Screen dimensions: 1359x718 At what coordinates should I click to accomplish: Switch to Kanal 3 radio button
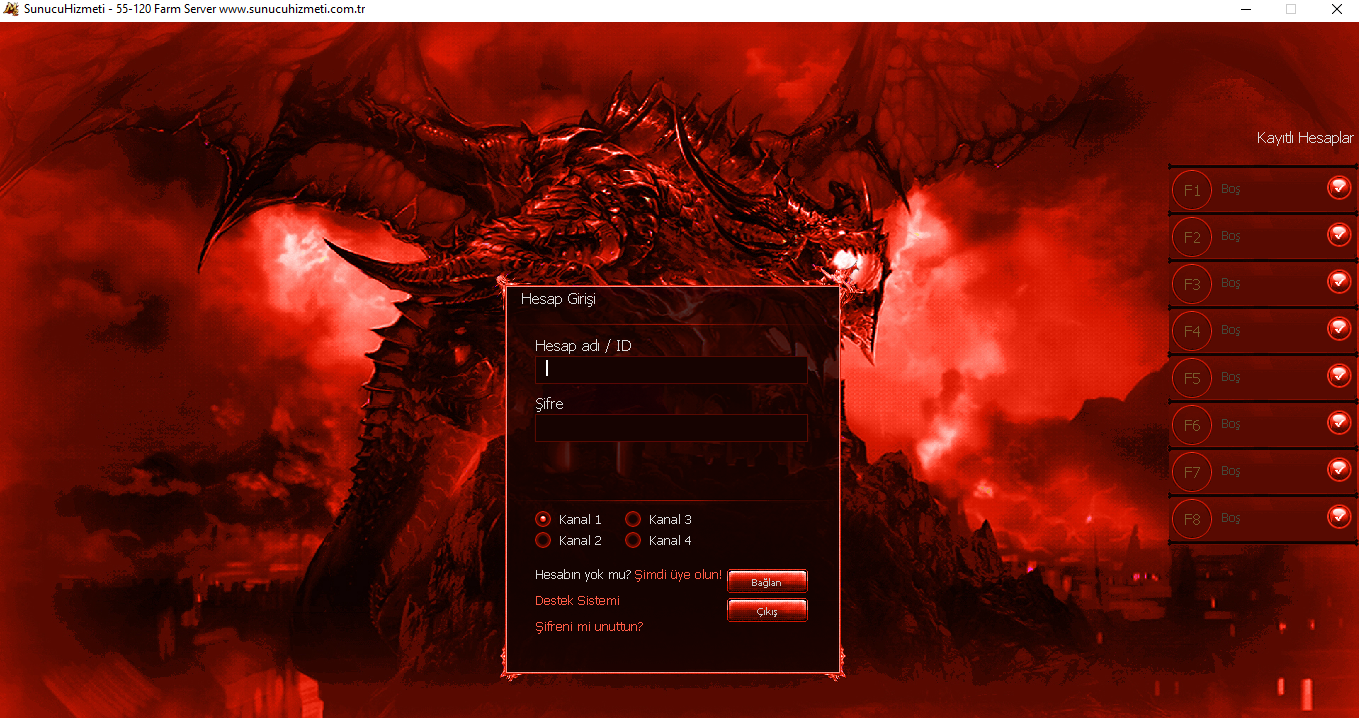click(633, 519)
